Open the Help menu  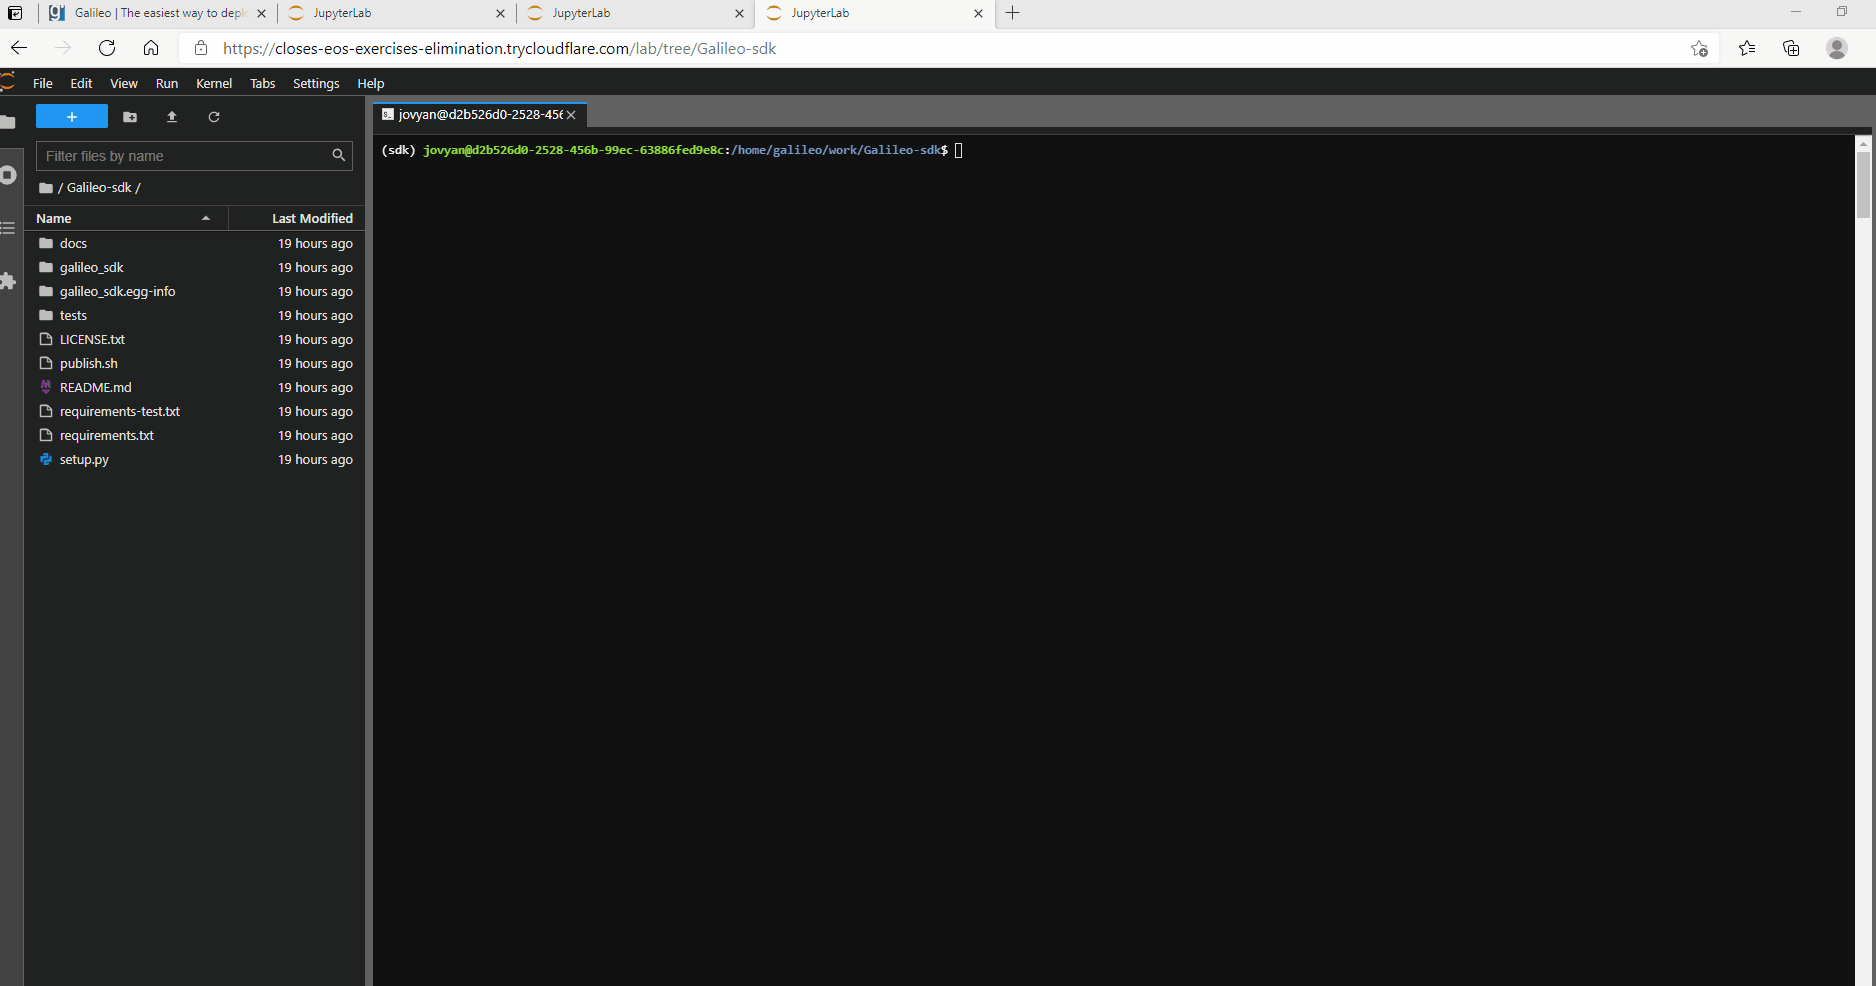click(x=371, y=84)
